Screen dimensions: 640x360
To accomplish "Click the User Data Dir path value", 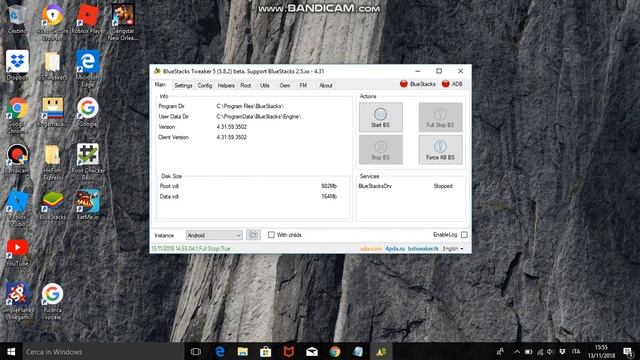I will click(259, 117).
